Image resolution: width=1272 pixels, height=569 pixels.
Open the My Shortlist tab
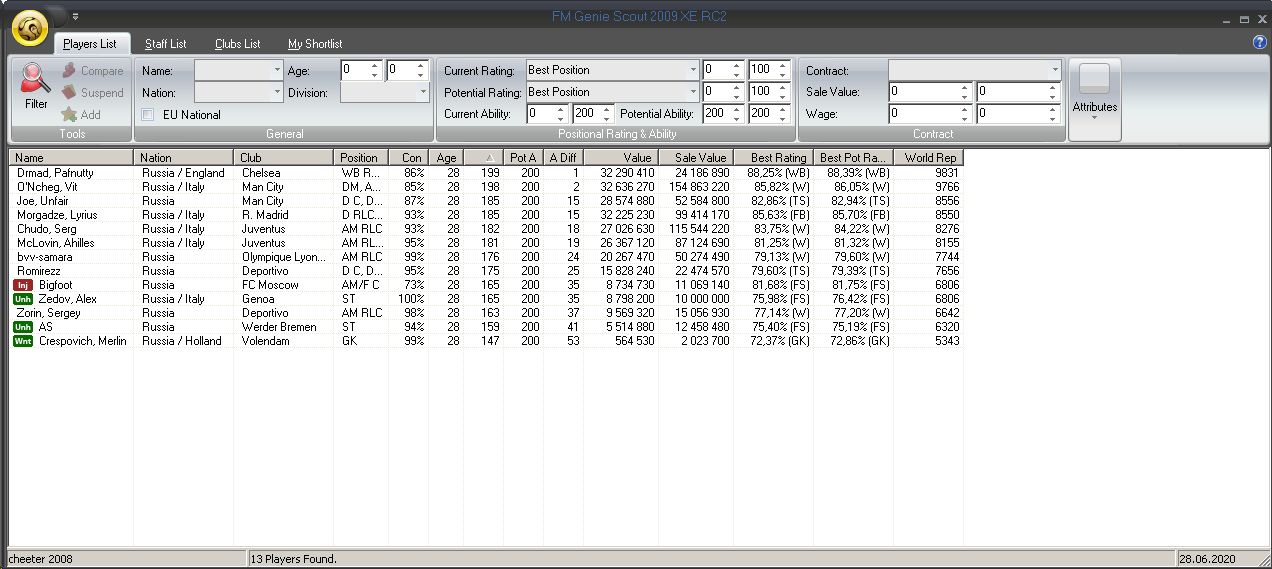315,44
